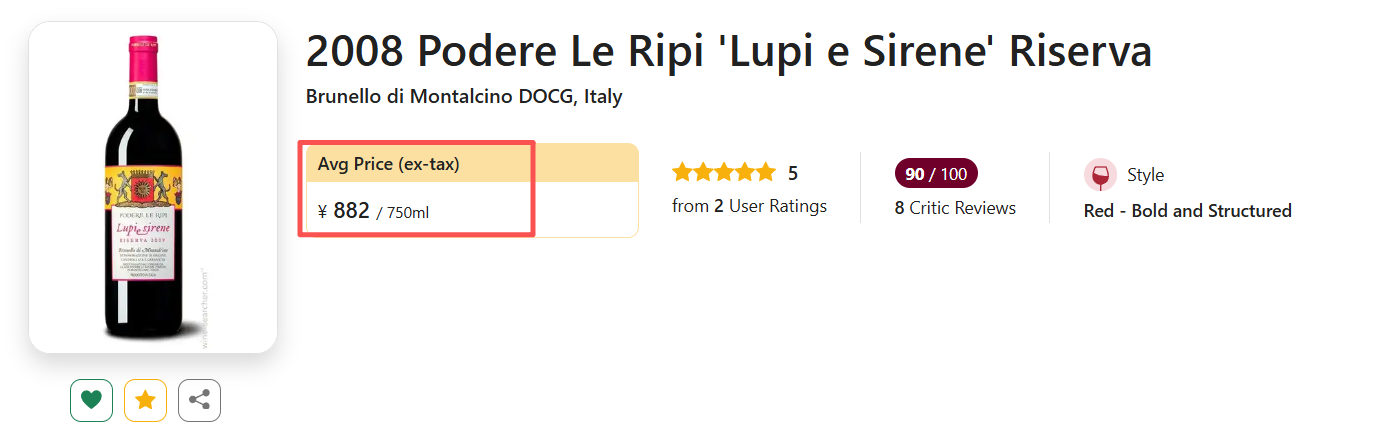Click the yen currency symbol

point(323,211)
